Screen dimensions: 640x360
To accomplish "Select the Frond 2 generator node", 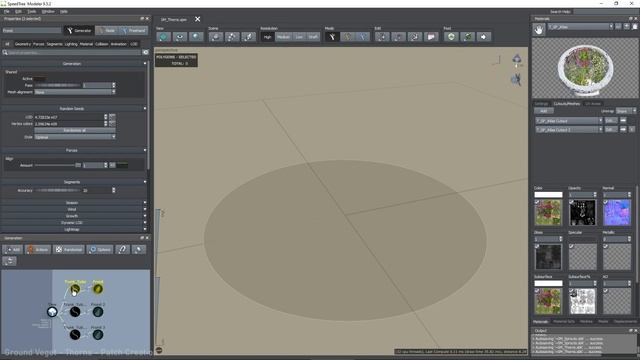I will (98, 312).
